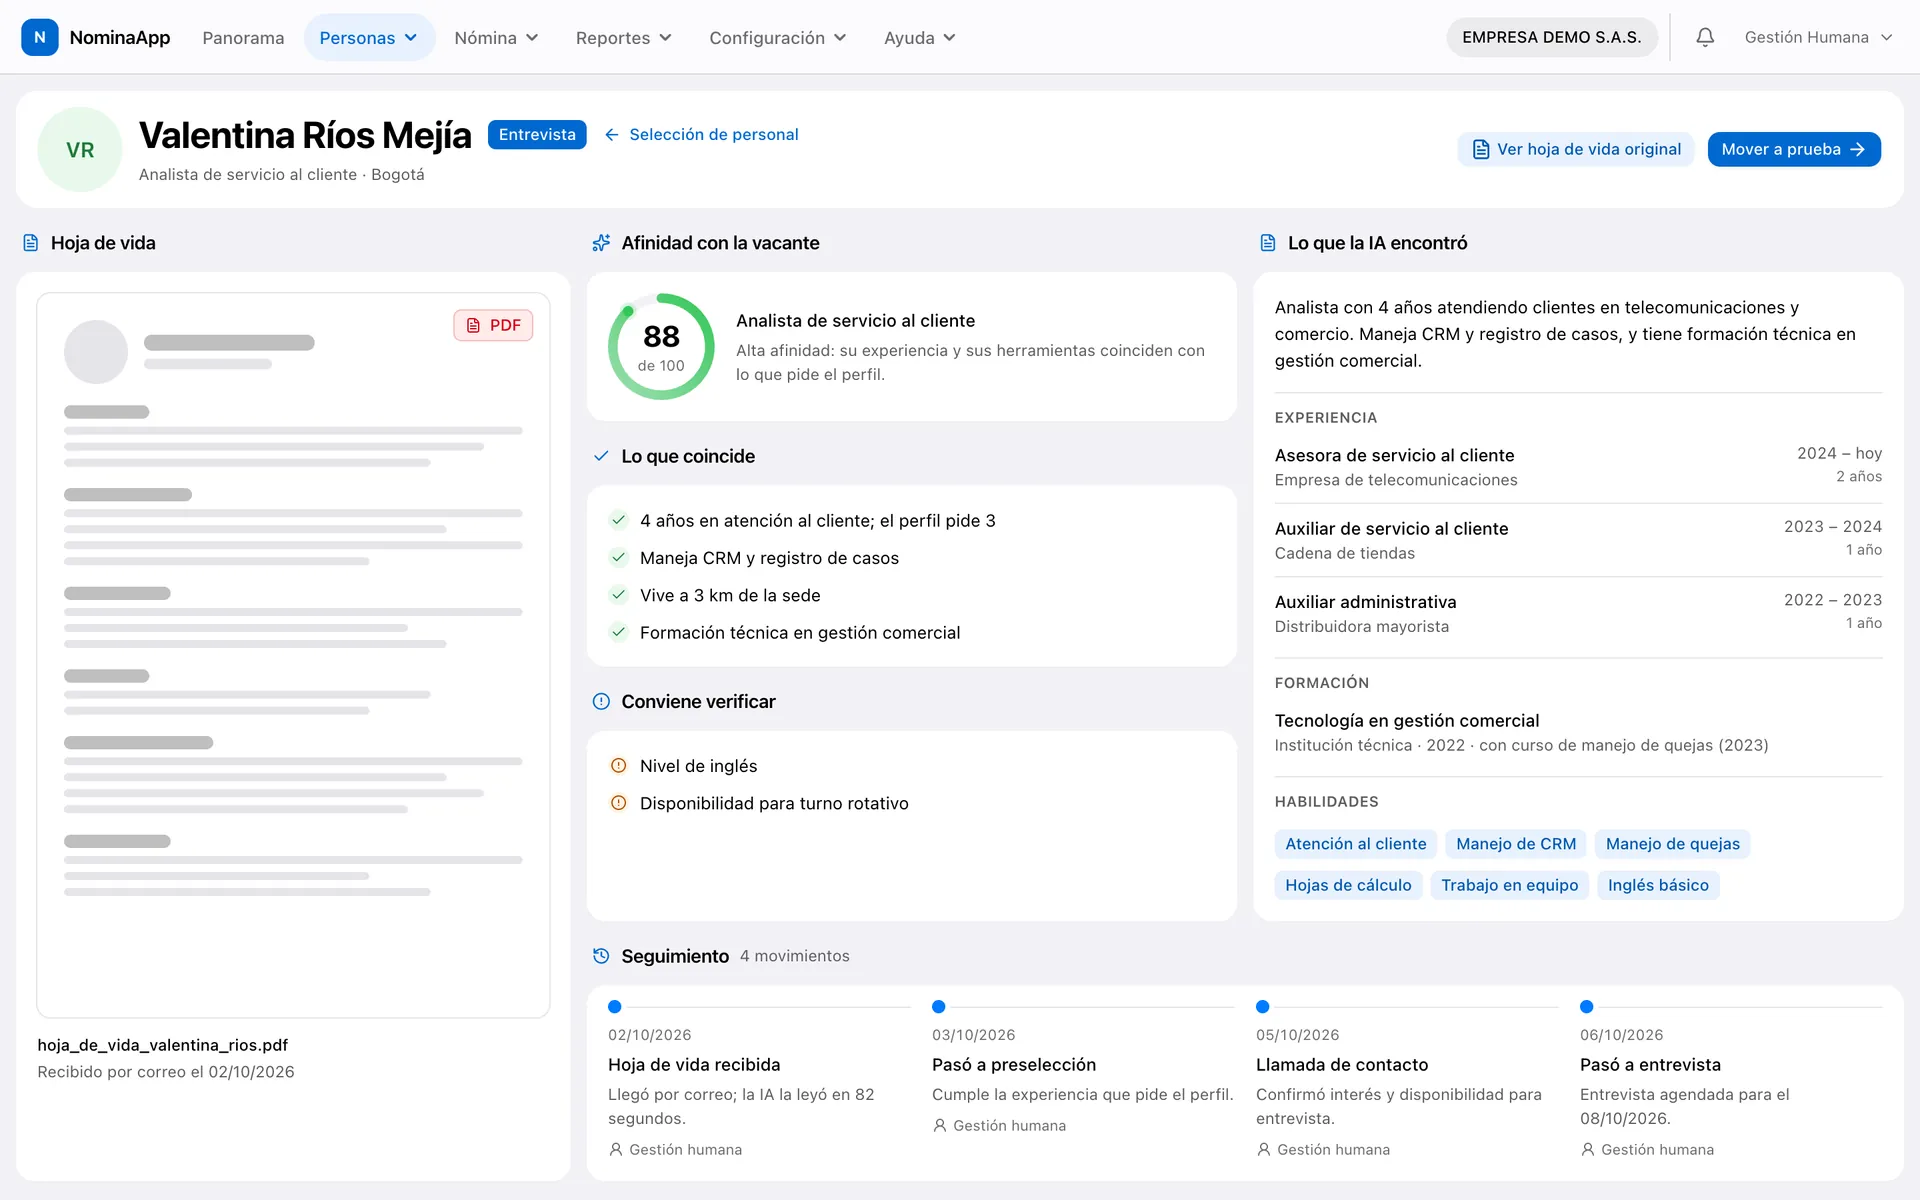Click the Lo que la IA encontró icon
Image resolution: width=1920 pixels, height=1200 pixels.
pos(1268,243)
